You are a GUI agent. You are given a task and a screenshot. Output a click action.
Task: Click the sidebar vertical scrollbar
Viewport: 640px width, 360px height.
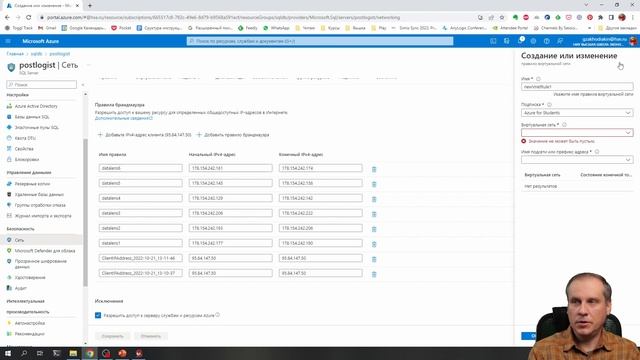(x=85, y=212)
